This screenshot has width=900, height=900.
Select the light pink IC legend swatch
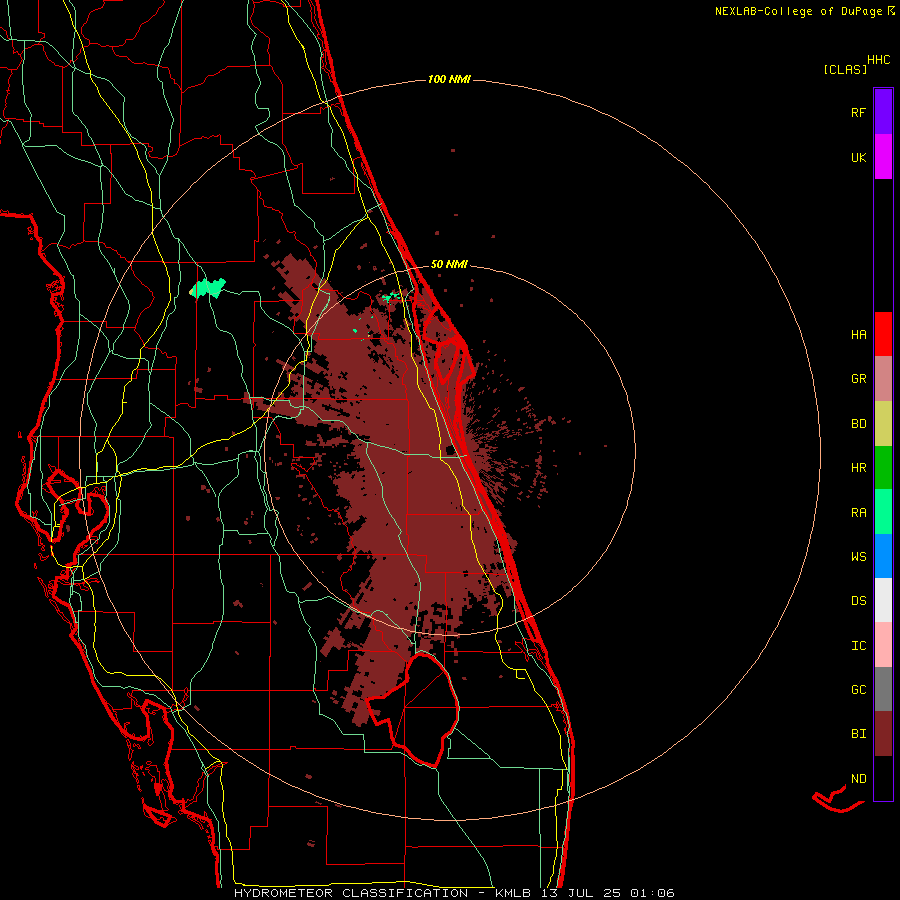tap(883, 645)
